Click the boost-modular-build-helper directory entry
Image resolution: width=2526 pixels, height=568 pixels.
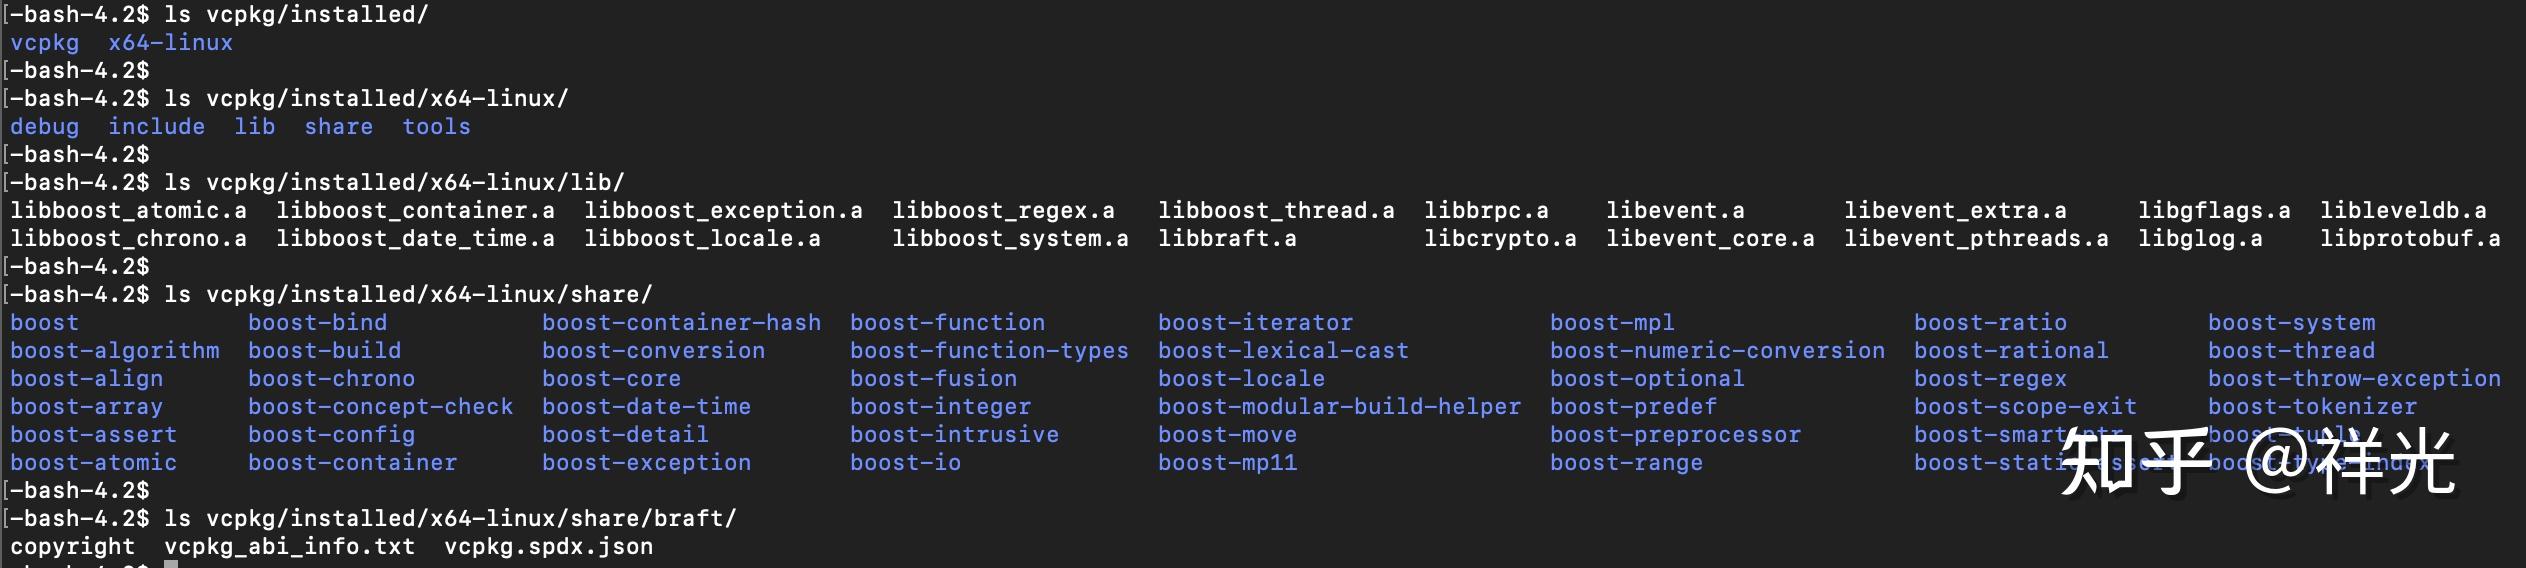pyautogui.click(x=1339, y=407)
